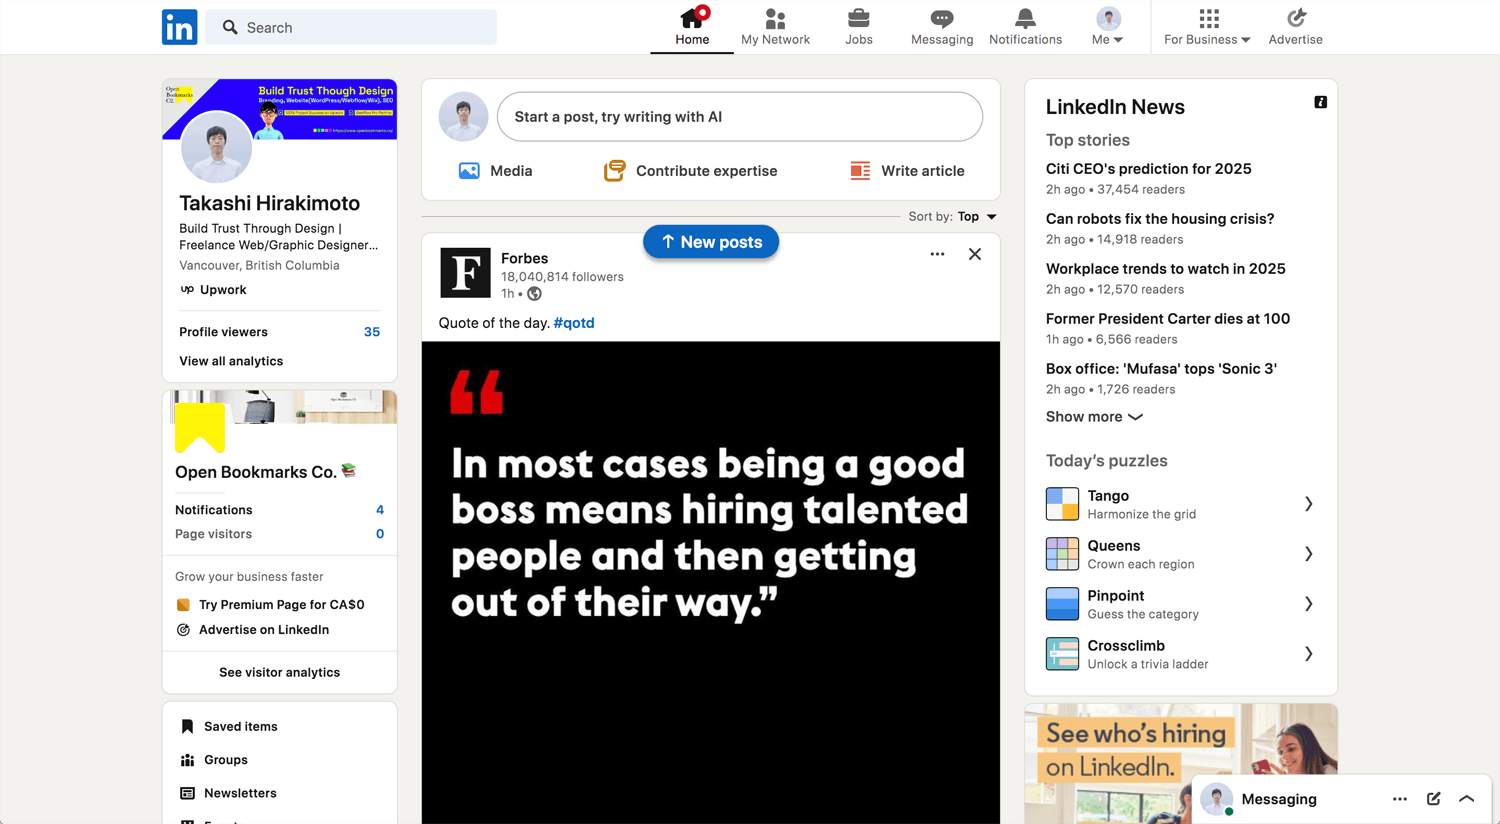Open the Queens puzzle icon
This screenshot has width=1500, height=824.
1062,554
